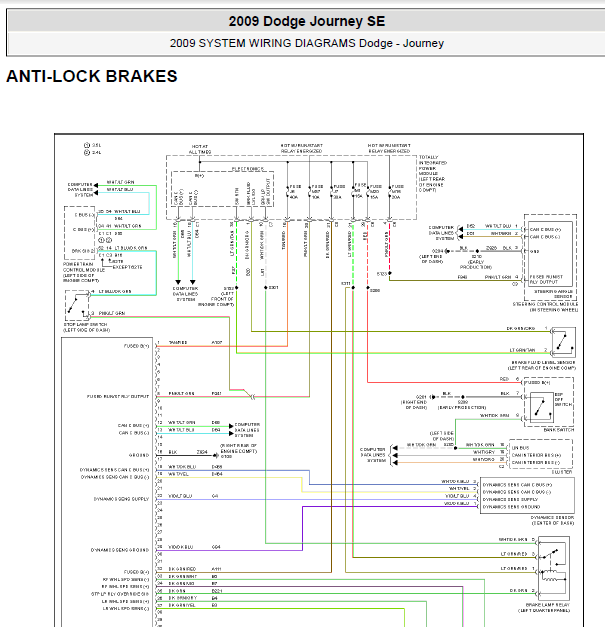The height and width of the screenshot is (627, 605).
Task: Click the '40A' fuse rating
Action: pos(294,197)
